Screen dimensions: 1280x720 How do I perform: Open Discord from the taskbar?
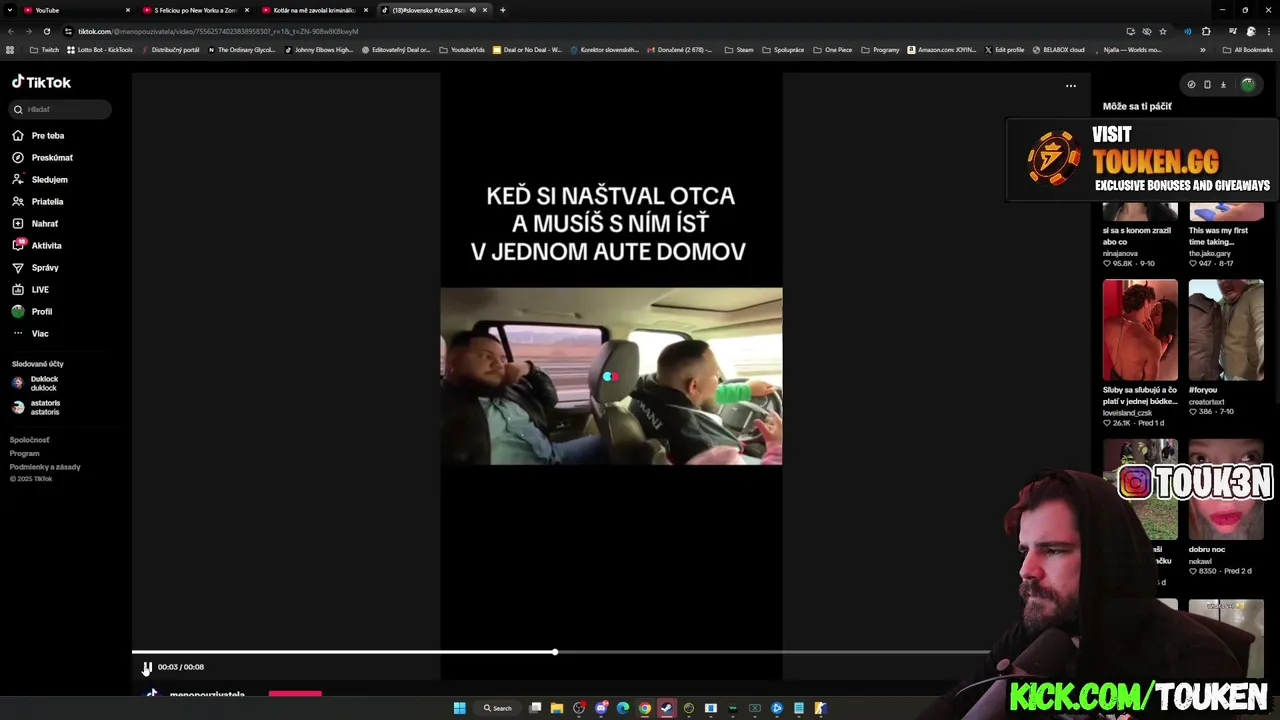point(601,708)
